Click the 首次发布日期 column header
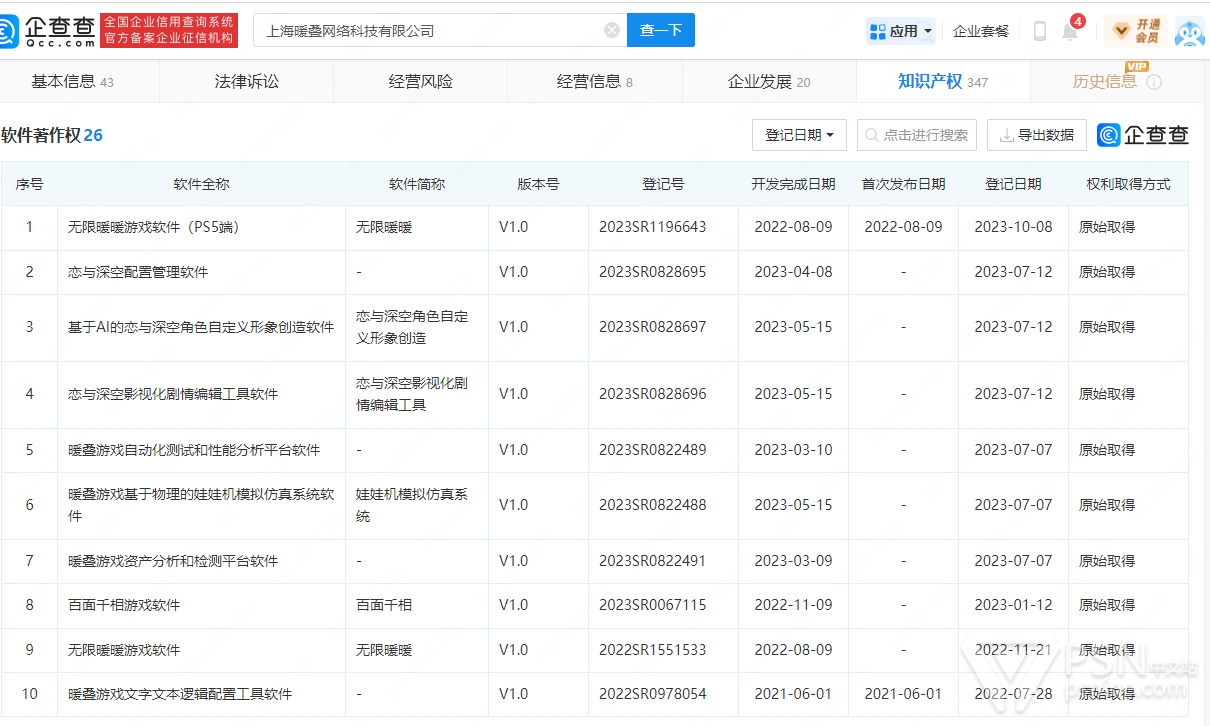The height and width of the screenshot is (726, 1210). pyautogui.click(x=904, y=184)
